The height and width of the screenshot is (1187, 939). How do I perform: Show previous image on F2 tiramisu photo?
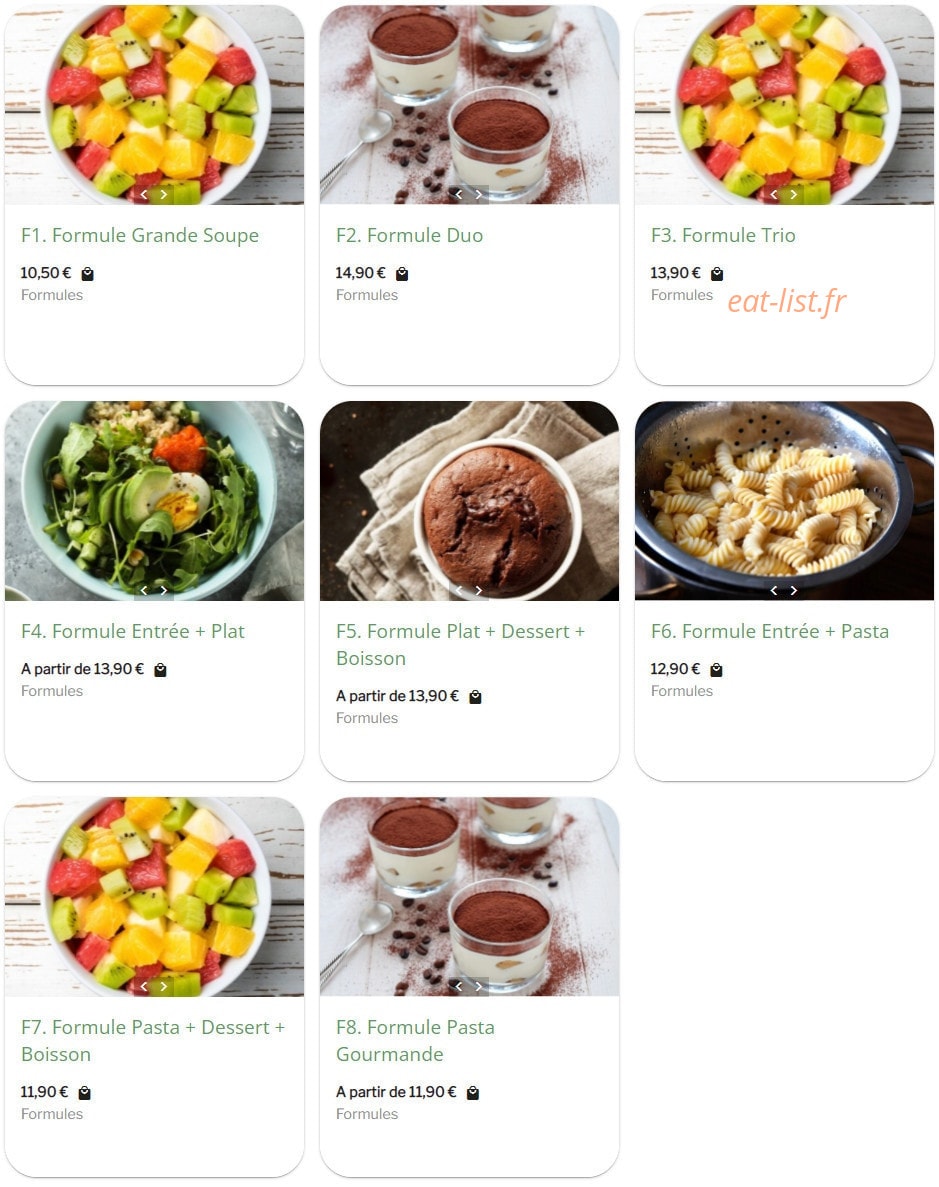(x=459, y=195)
